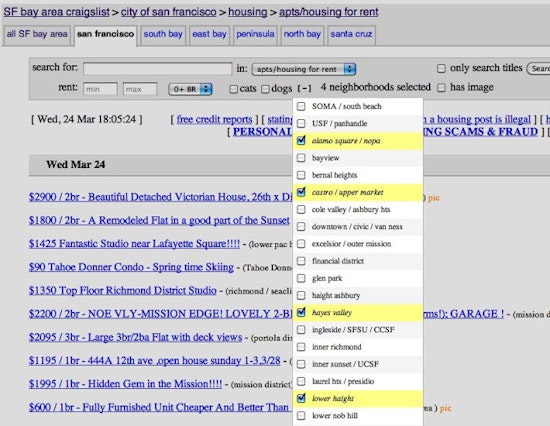Viewport: 550px width, 426px height.
Task: Open $2200 / 2br NOE VLY-MISSION EDGE listing
Action: (x=160, y=314)
